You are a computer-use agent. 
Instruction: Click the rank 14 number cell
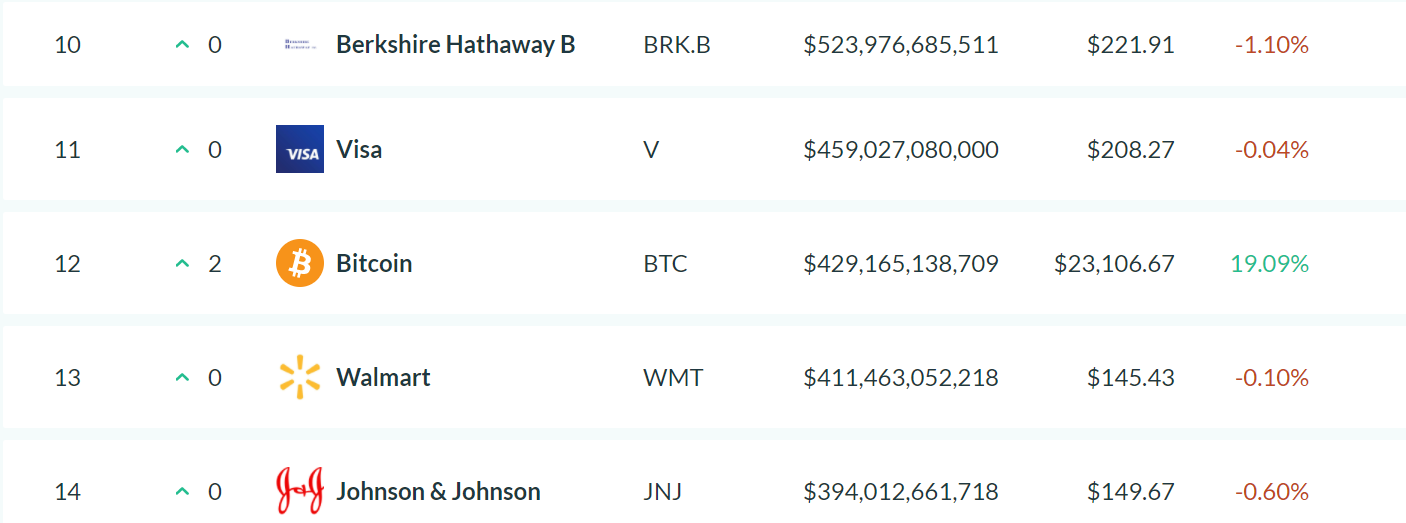click(x=68, y=492)
